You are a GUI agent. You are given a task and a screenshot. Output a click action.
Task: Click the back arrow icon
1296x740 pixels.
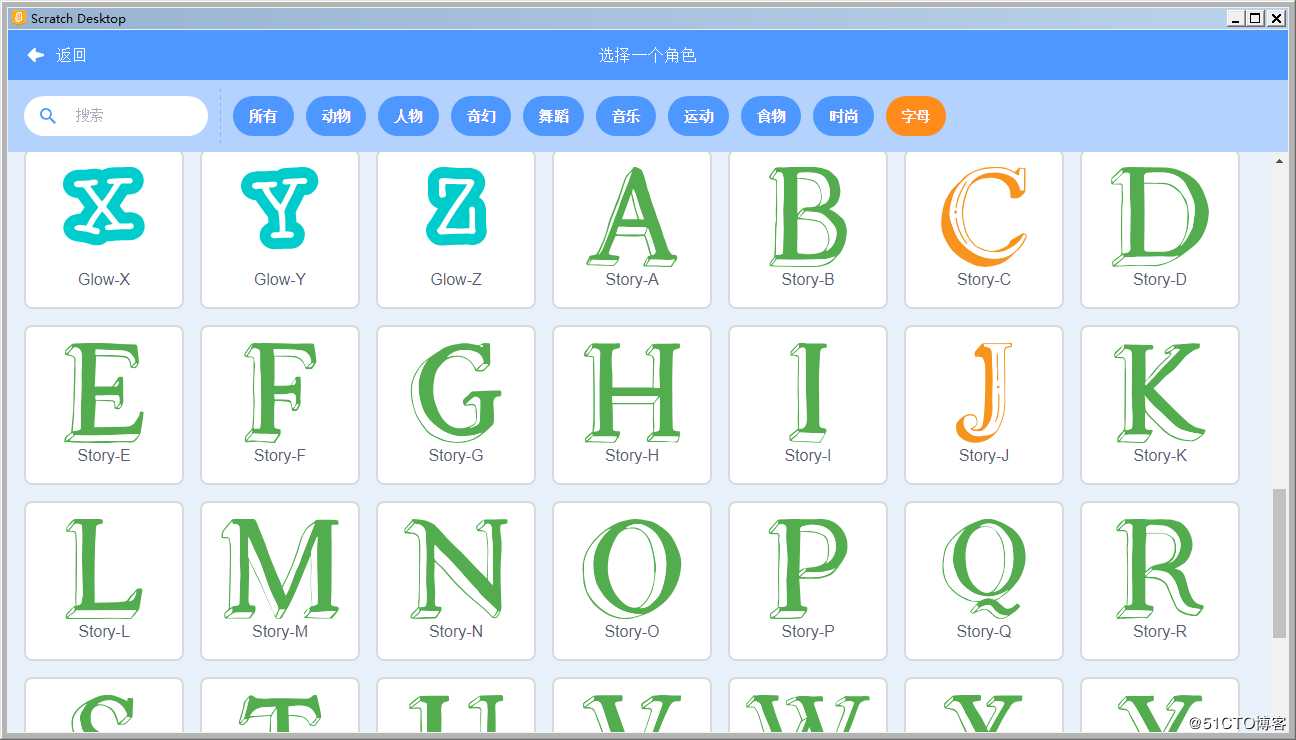click(x=36, y=55)
